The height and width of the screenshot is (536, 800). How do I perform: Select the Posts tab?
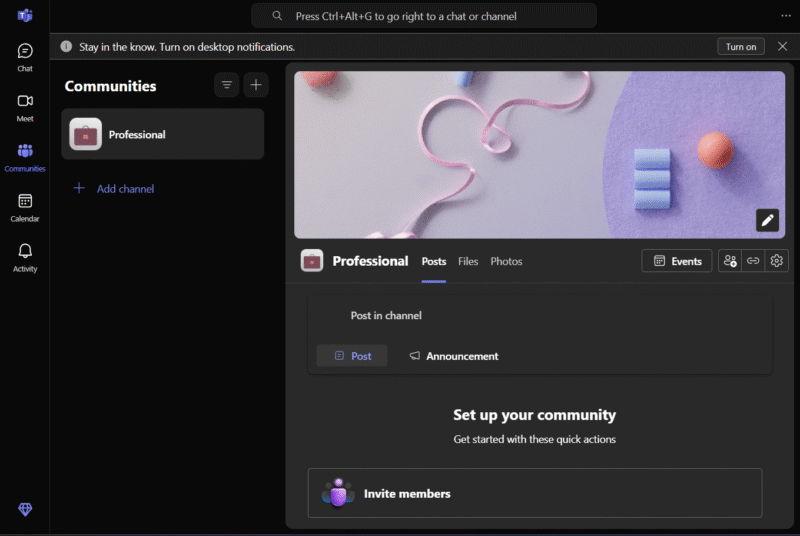434,261
